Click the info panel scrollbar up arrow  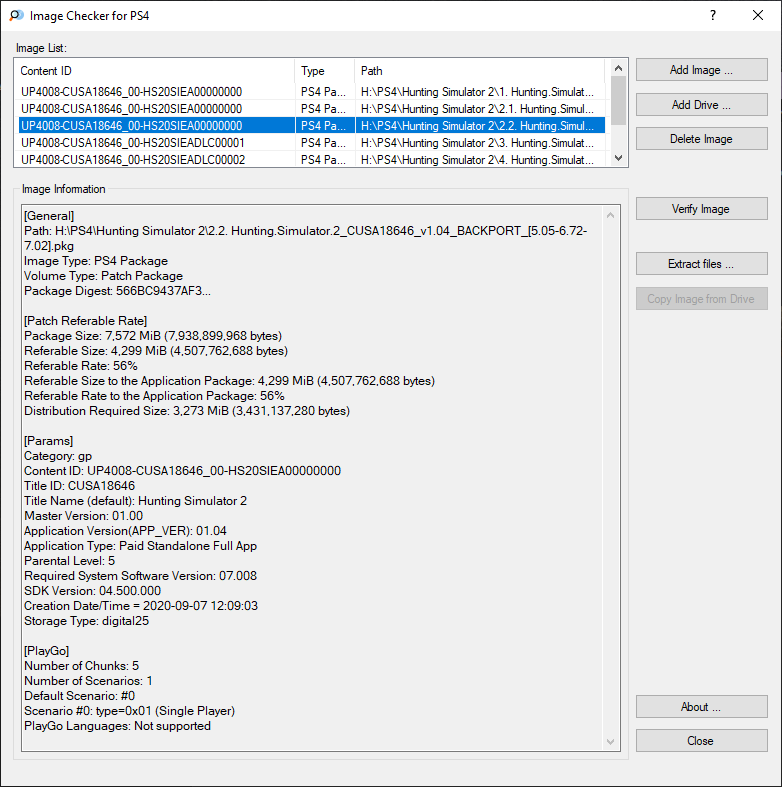[610, 215]
